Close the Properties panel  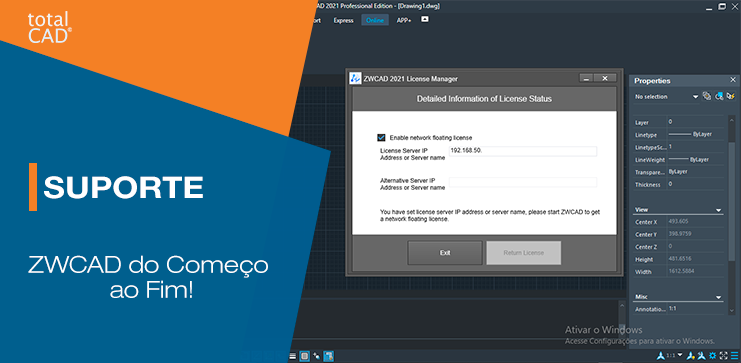(733, 80)
